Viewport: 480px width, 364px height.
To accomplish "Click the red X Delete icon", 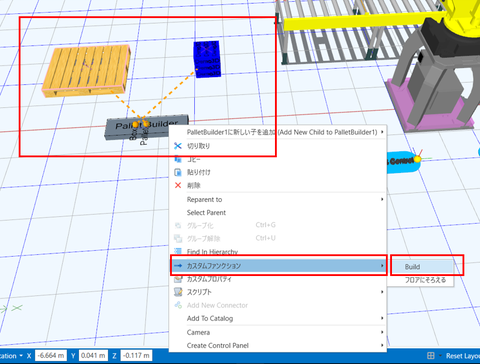I will click(x=178, y=185).
